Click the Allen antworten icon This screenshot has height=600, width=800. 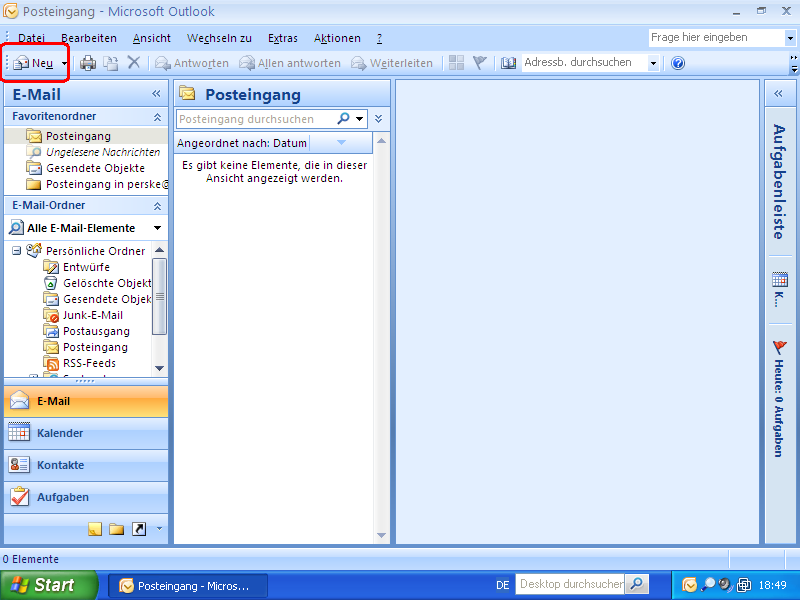click(x=247, y=62)
